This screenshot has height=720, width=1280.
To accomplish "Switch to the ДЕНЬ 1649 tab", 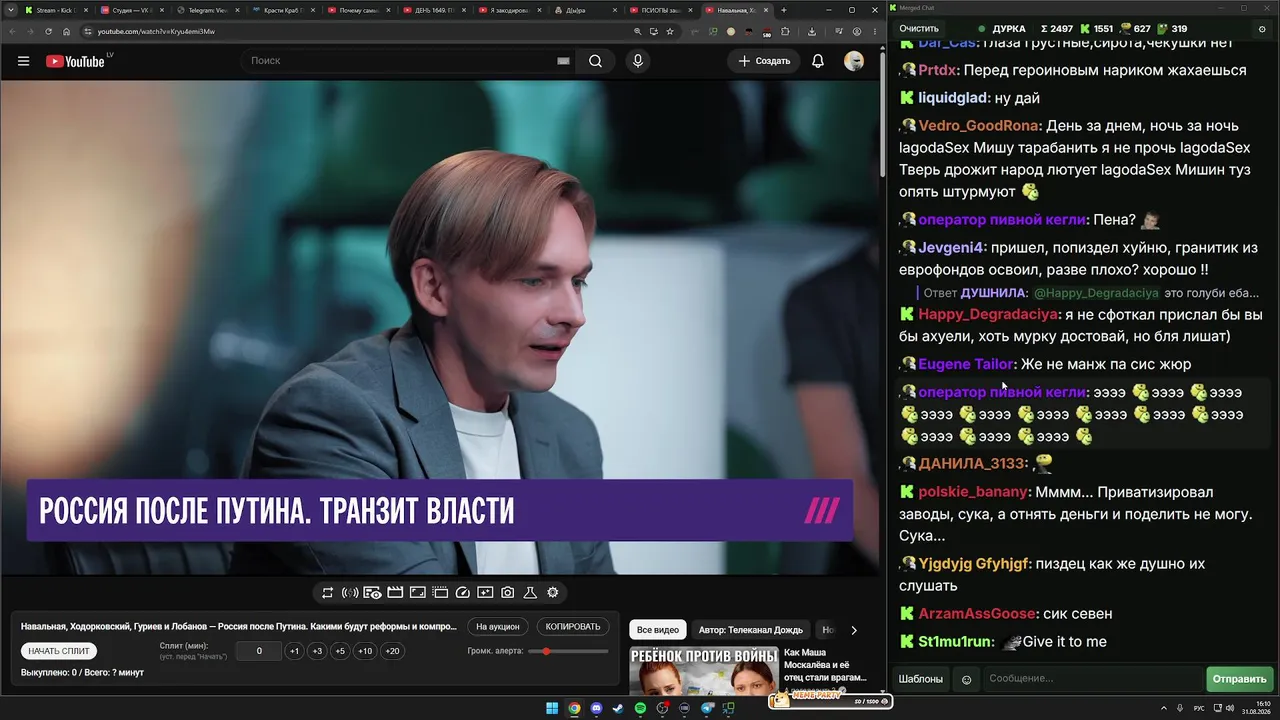I will [434, 10].
